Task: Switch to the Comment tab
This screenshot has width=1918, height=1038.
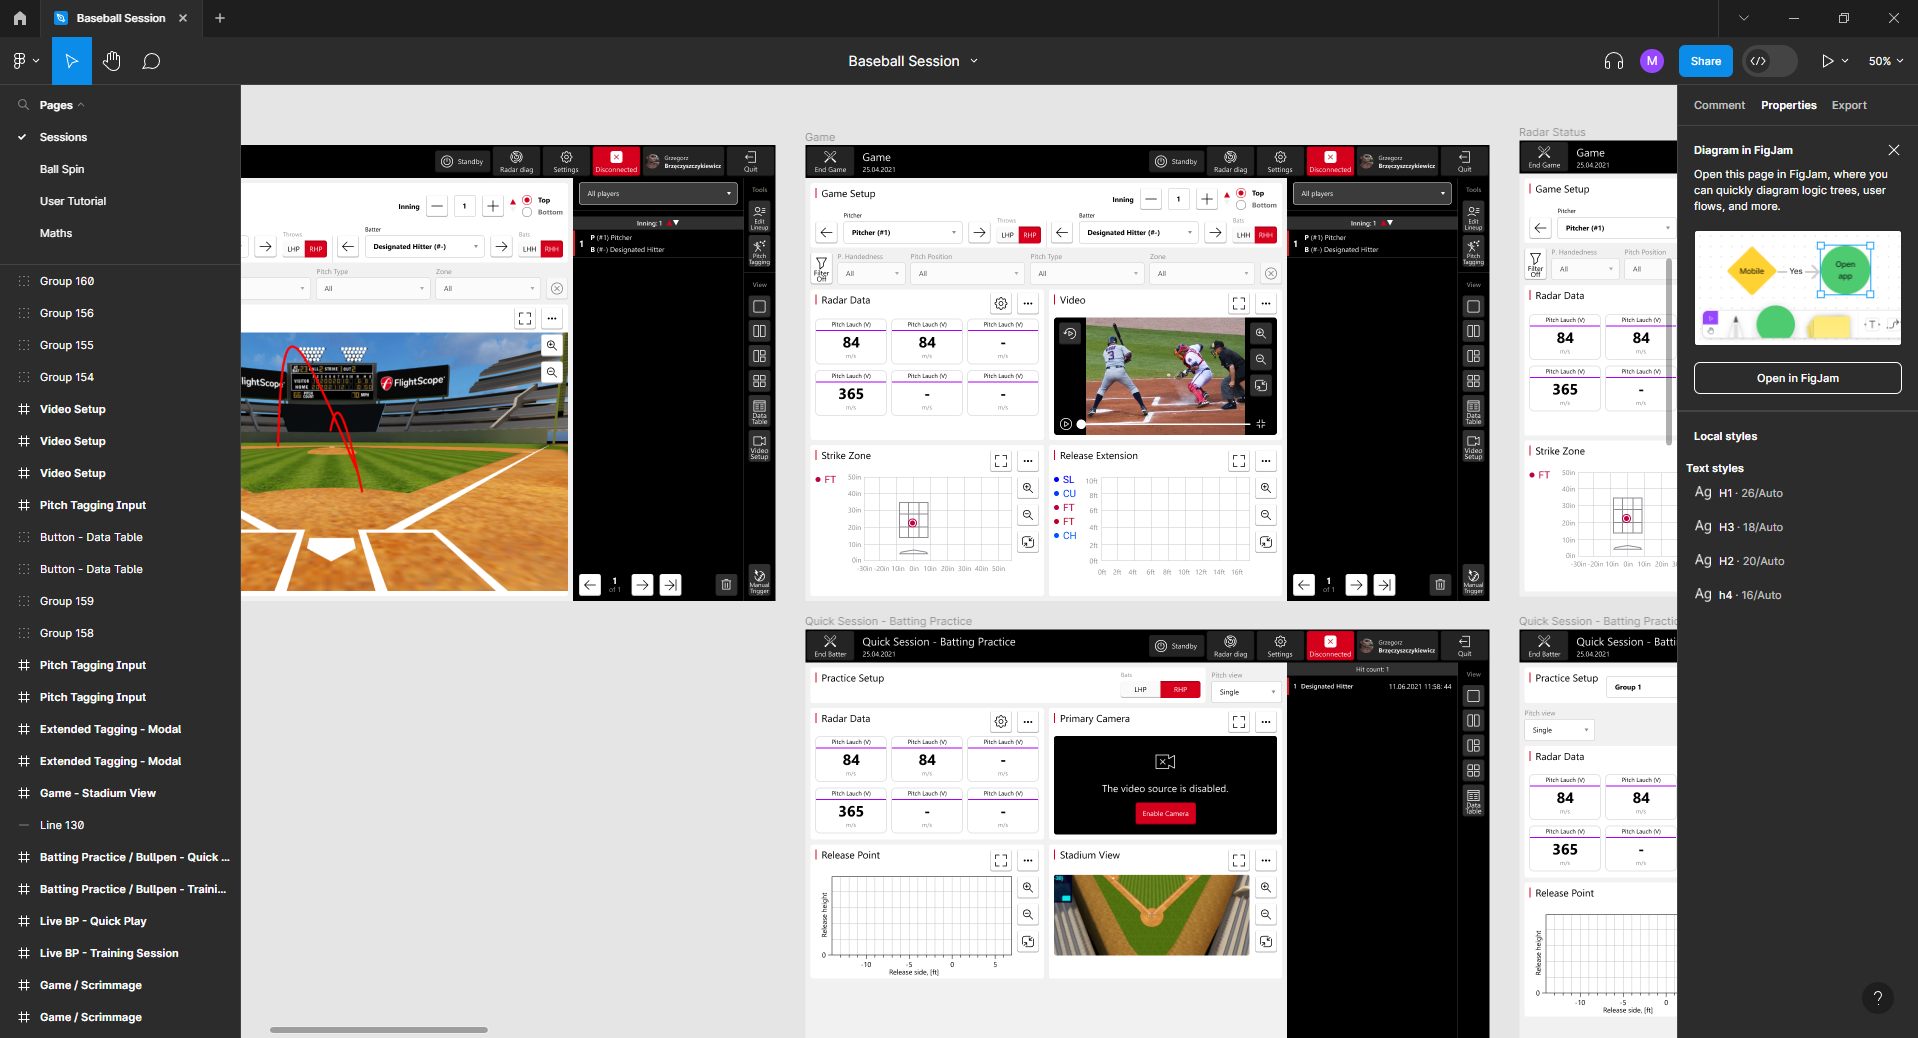Action: 1718,105
